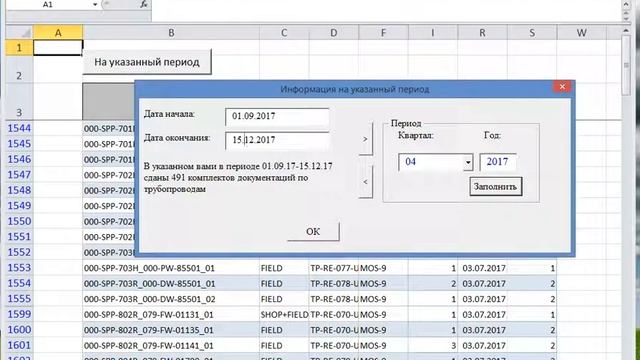
Task: Click the 'Дата начала' date field
Action: (x=277, y=117)
